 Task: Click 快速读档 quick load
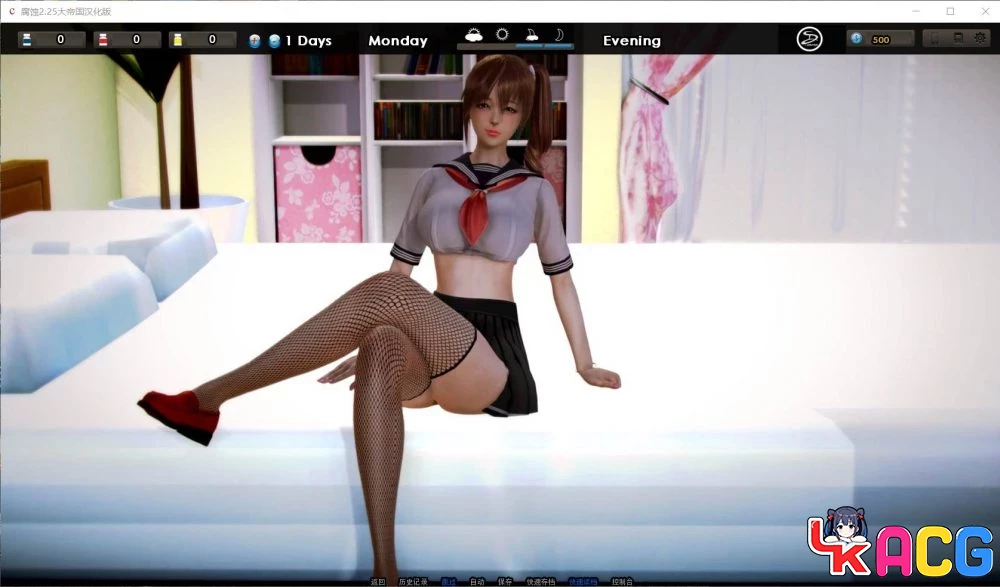584,582
